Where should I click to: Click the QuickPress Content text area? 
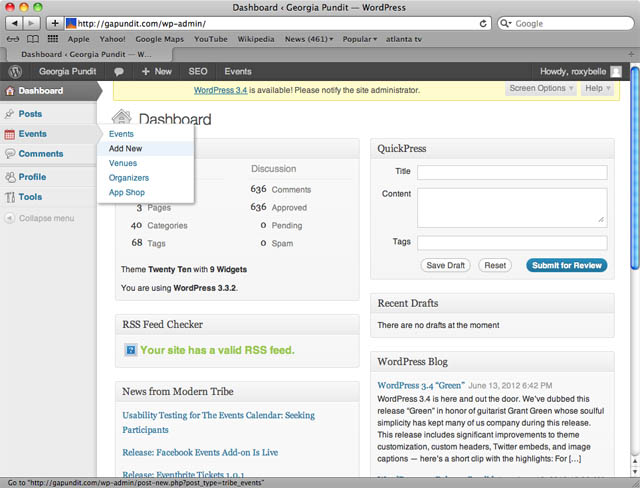(512, 208)
